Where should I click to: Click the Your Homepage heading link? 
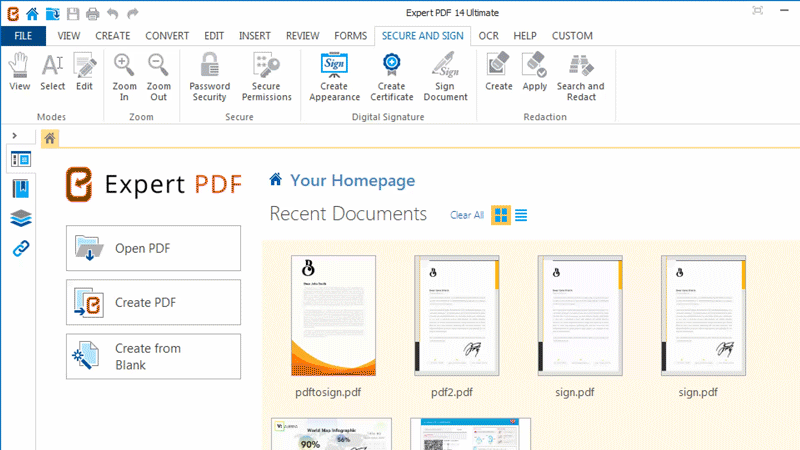tap(353, 181)
